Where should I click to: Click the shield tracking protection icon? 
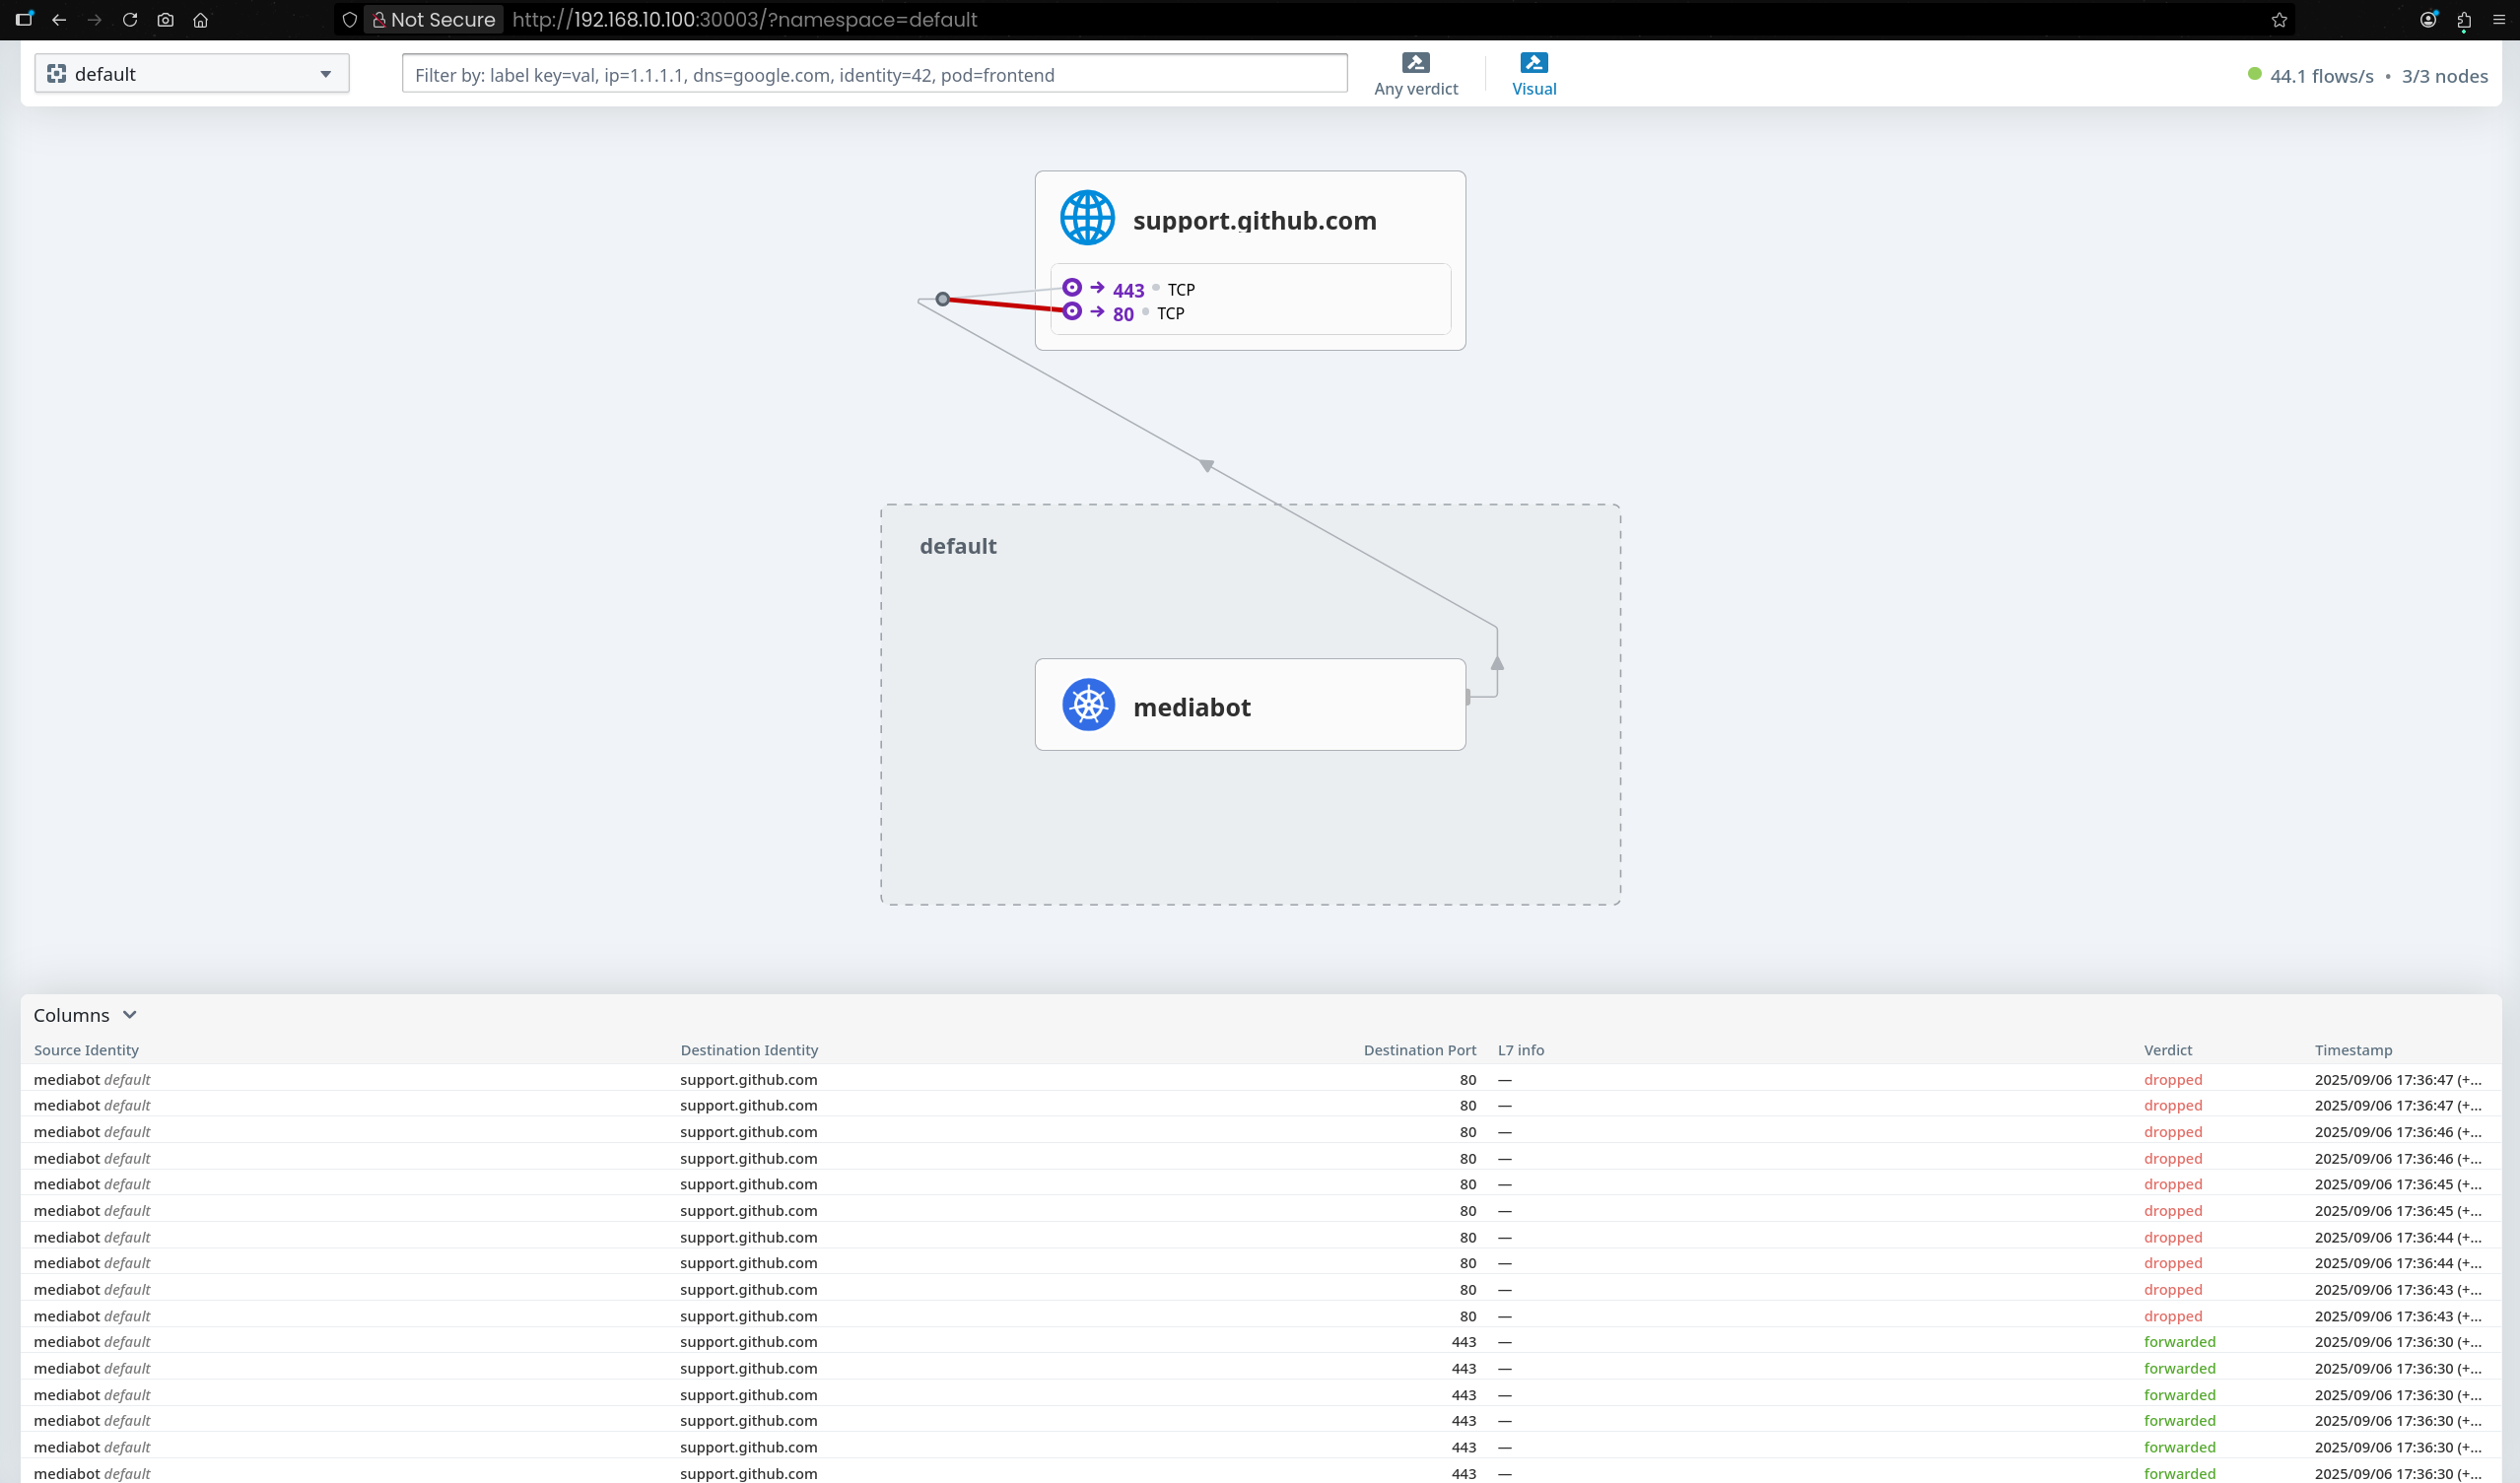pyautogui.click(x=349, y=20)
